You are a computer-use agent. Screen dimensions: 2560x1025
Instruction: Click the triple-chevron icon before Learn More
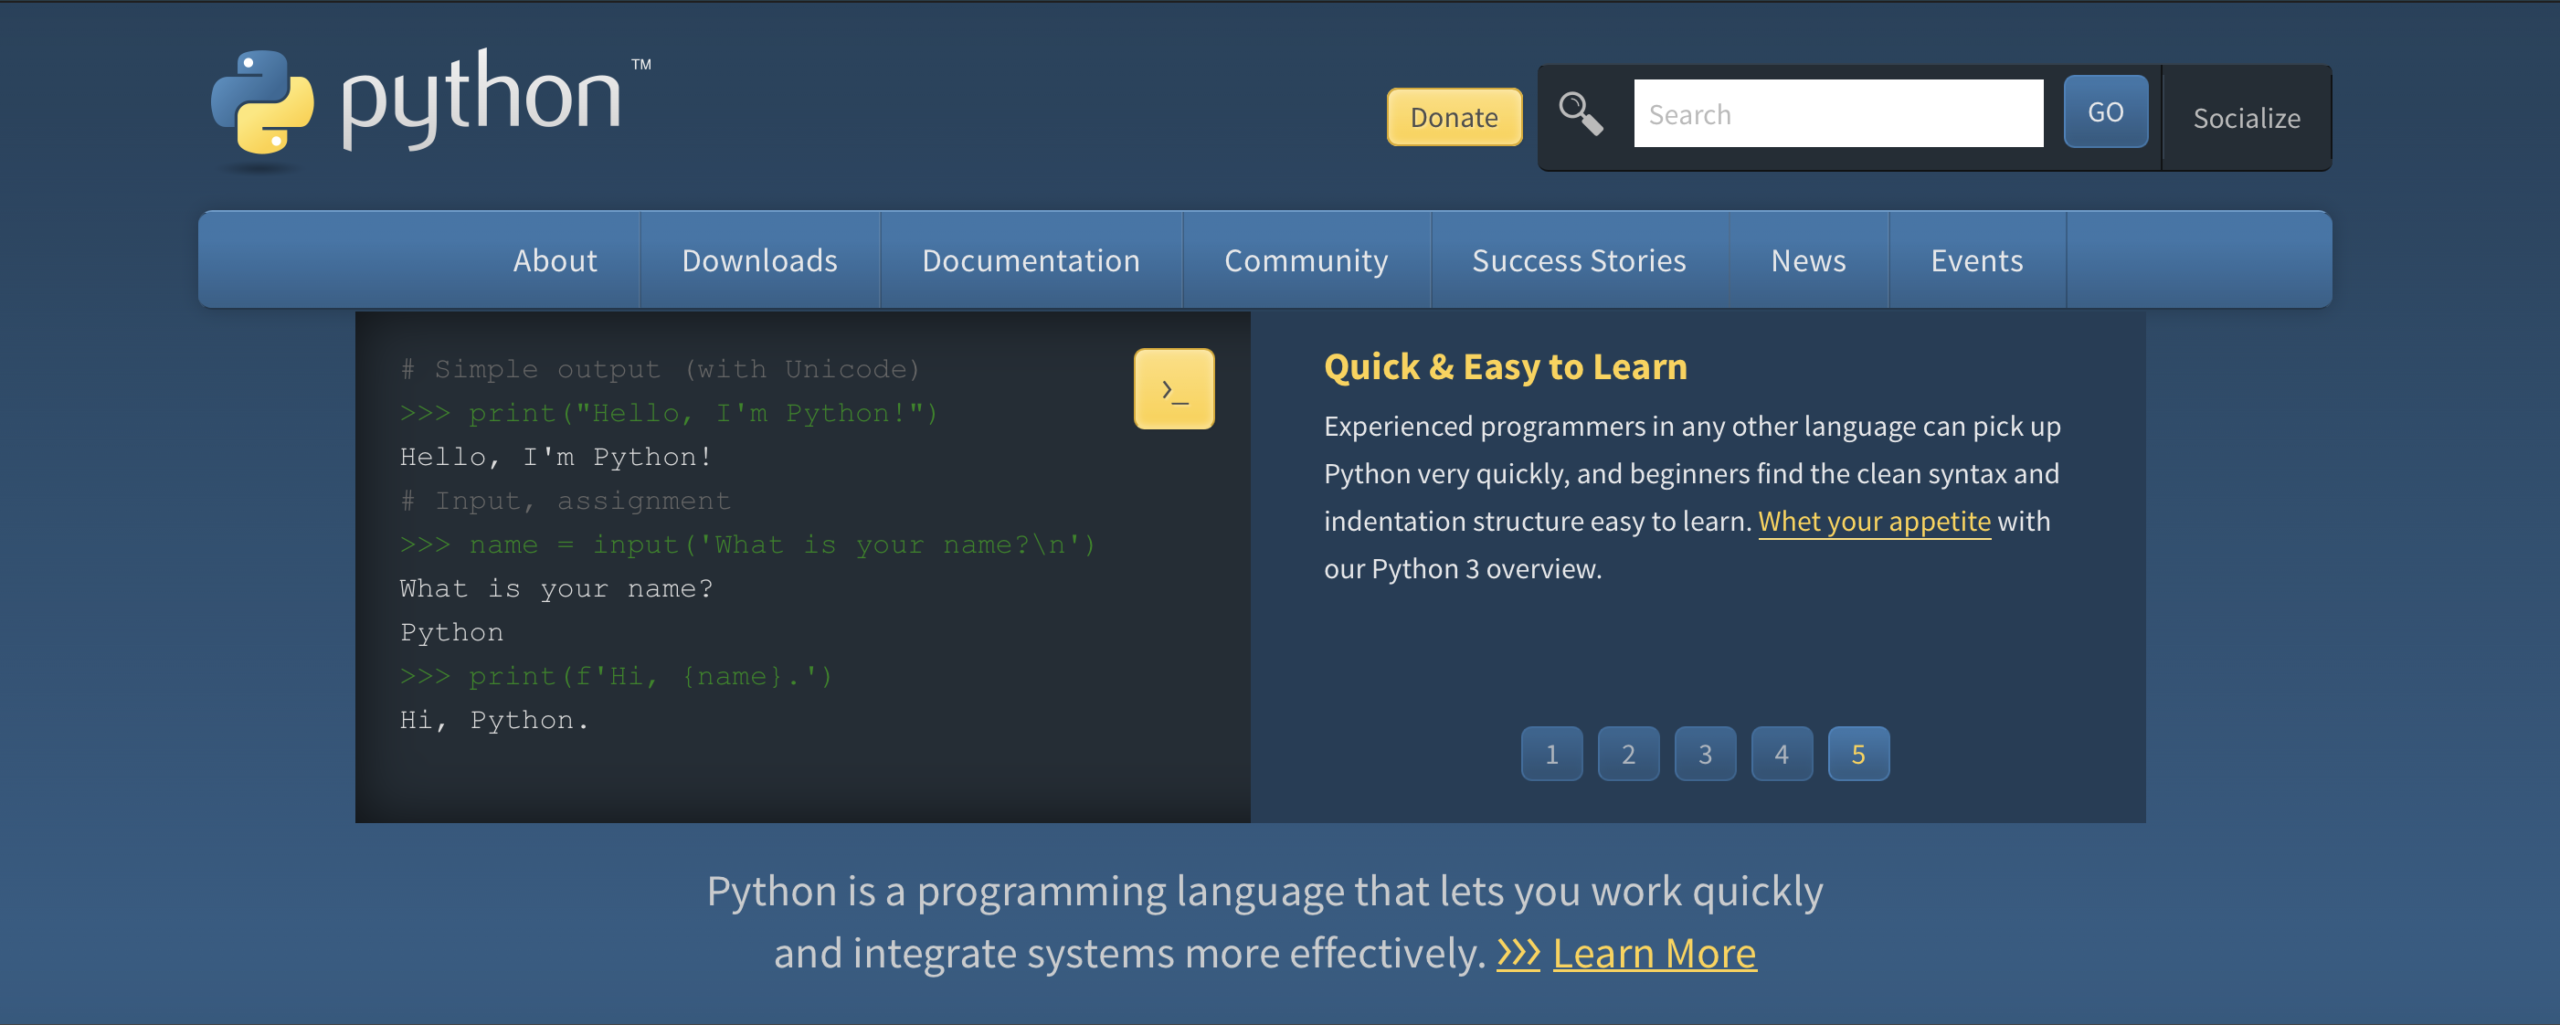point(1518,953)
